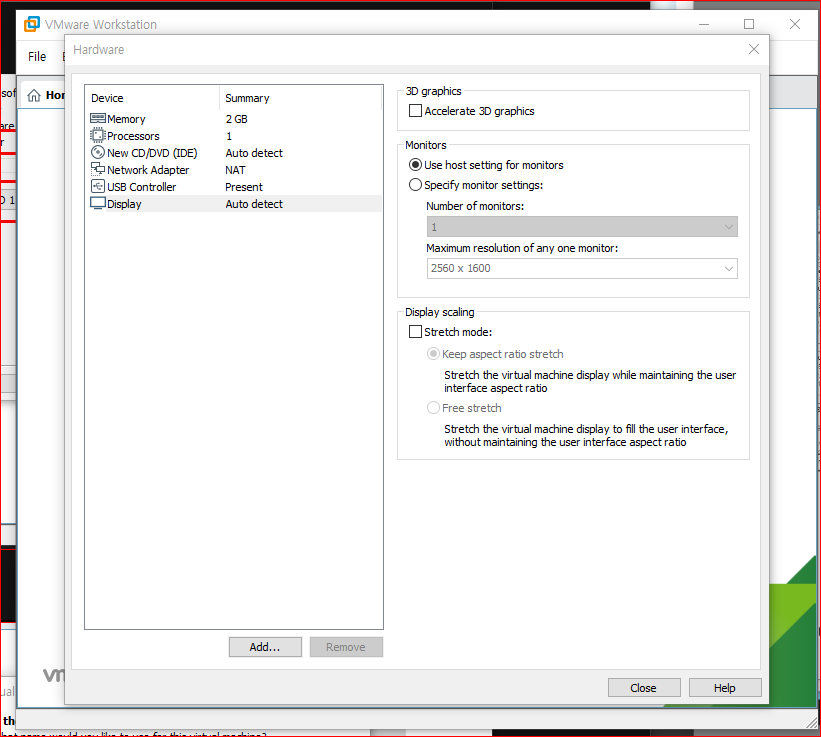This screenshot has width=821, height=737.
Task: Enable the Stretch mode checkbox
Action: point(415,332)
